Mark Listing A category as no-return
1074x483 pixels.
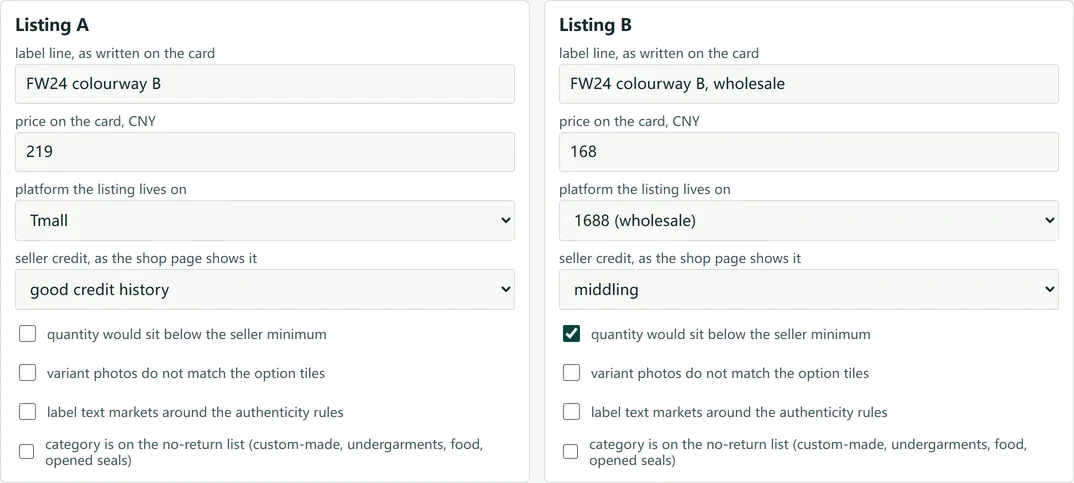click(27, 451)
